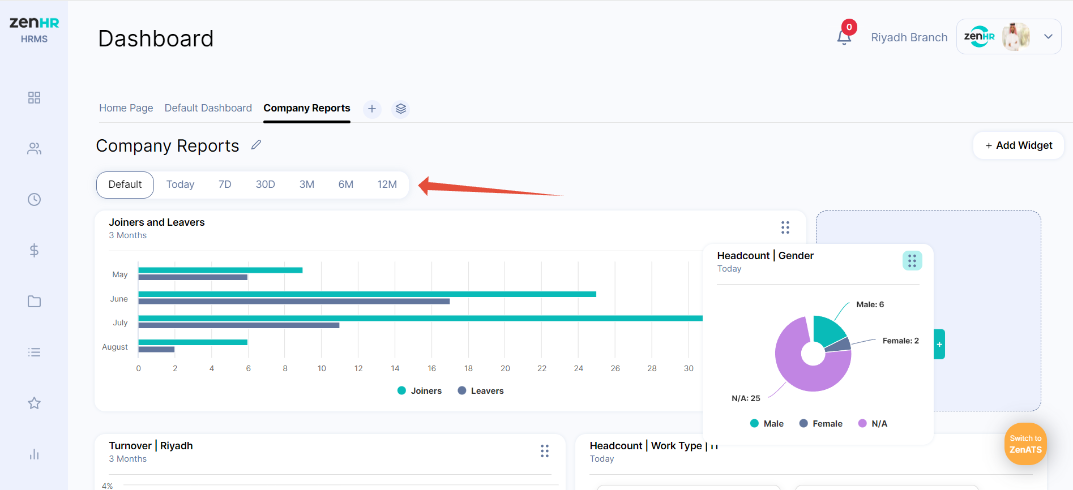Select the 30D time range

[x=265, y=185]
